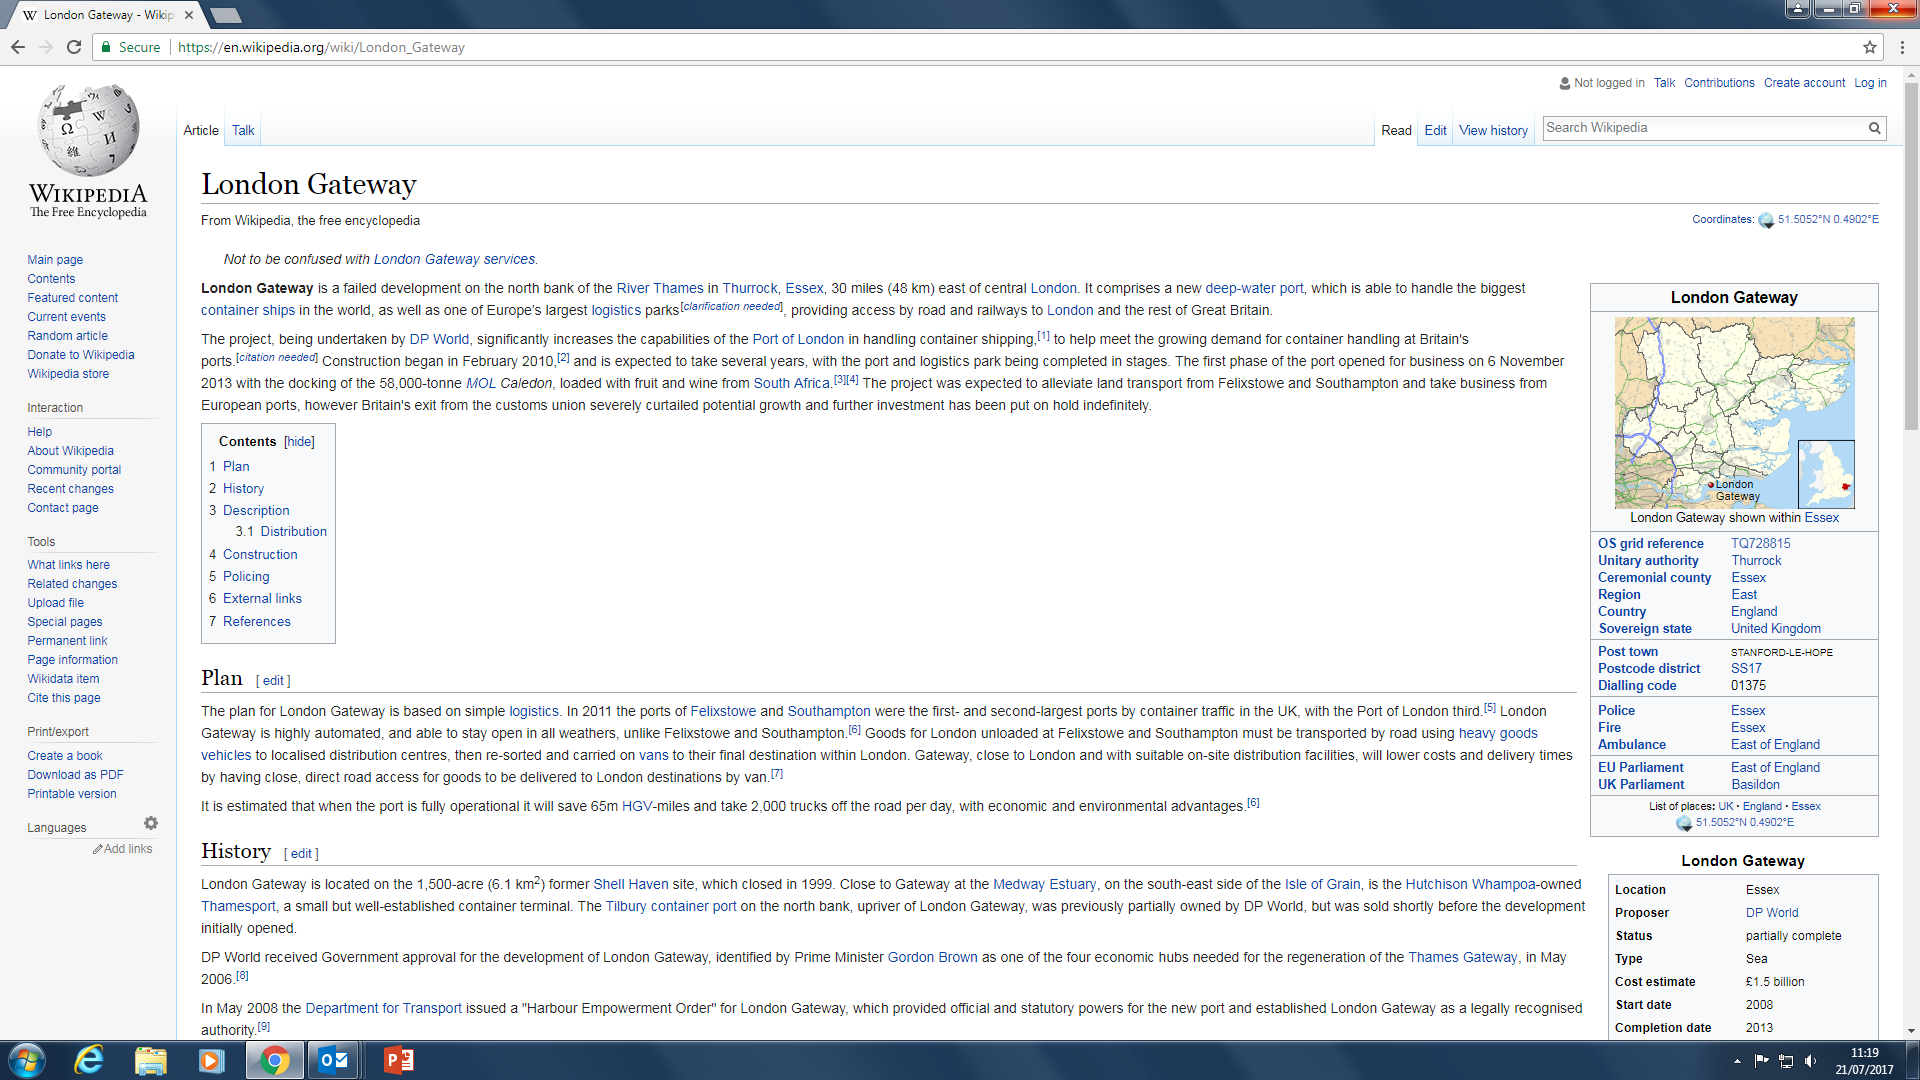This screenshot has height=1080, width=1920.
Task: Click Download as PDF link
Action: [75, 775]
